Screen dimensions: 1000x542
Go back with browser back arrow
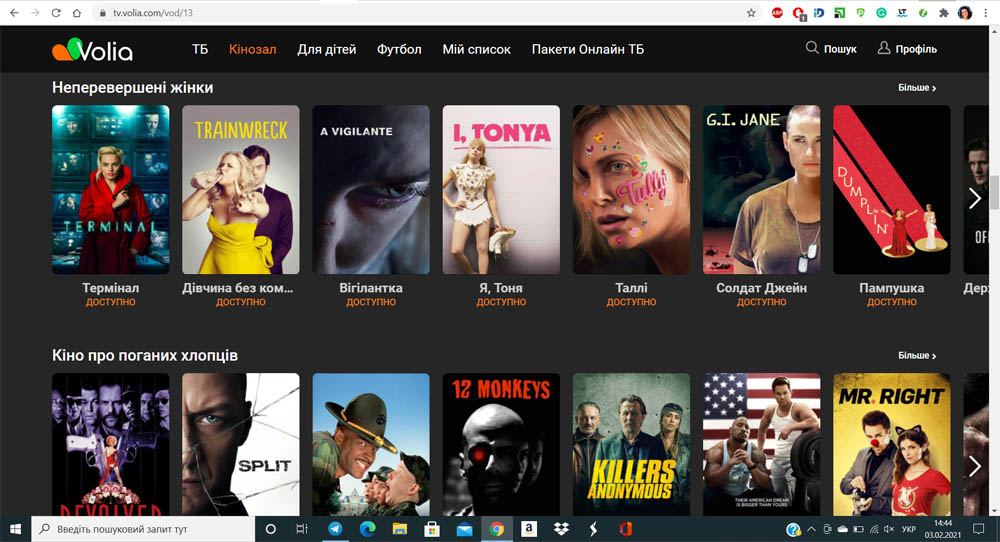click(x=14, y=13)
